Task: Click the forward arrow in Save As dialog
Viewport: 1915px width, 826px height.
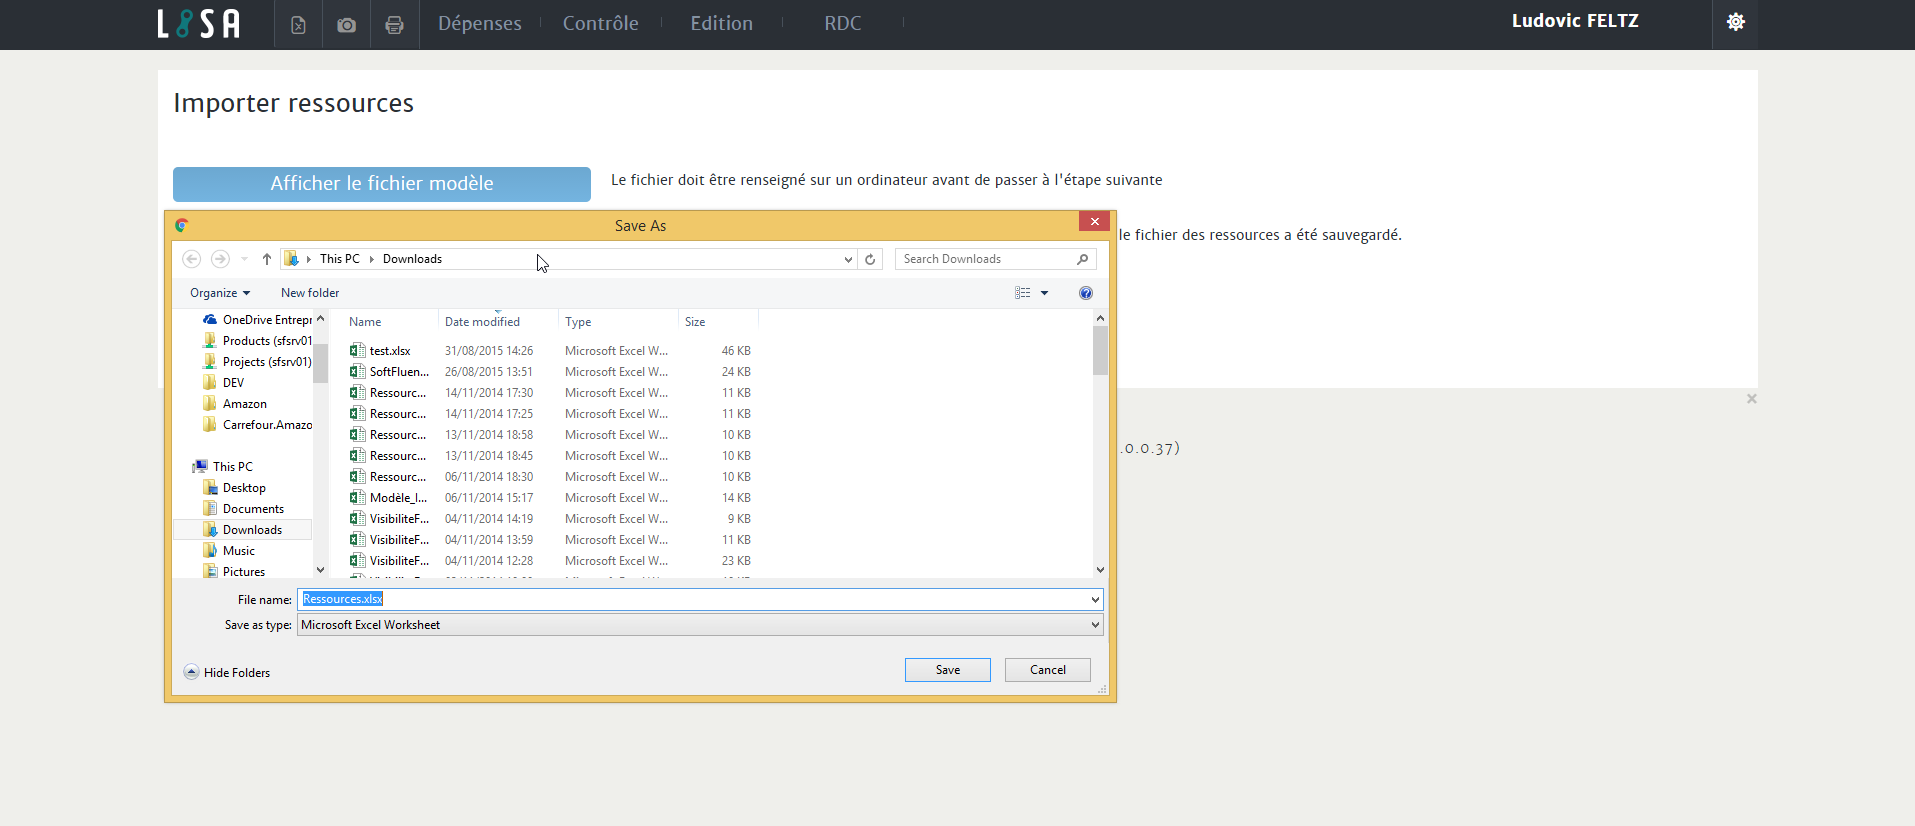Action: coord(220,259)
